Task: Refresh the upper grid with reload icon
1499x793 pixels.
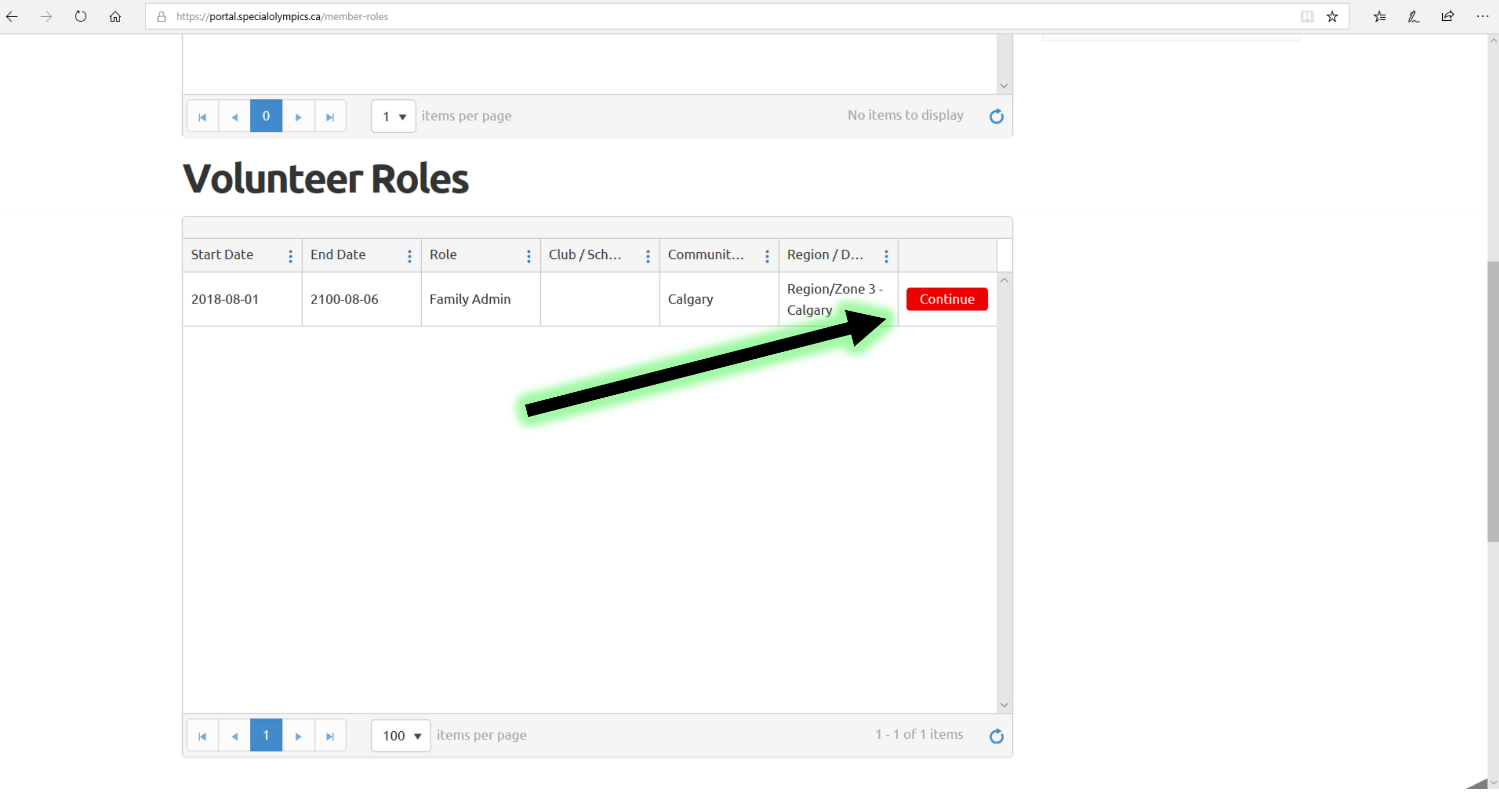Action: [x=996, y=116]
